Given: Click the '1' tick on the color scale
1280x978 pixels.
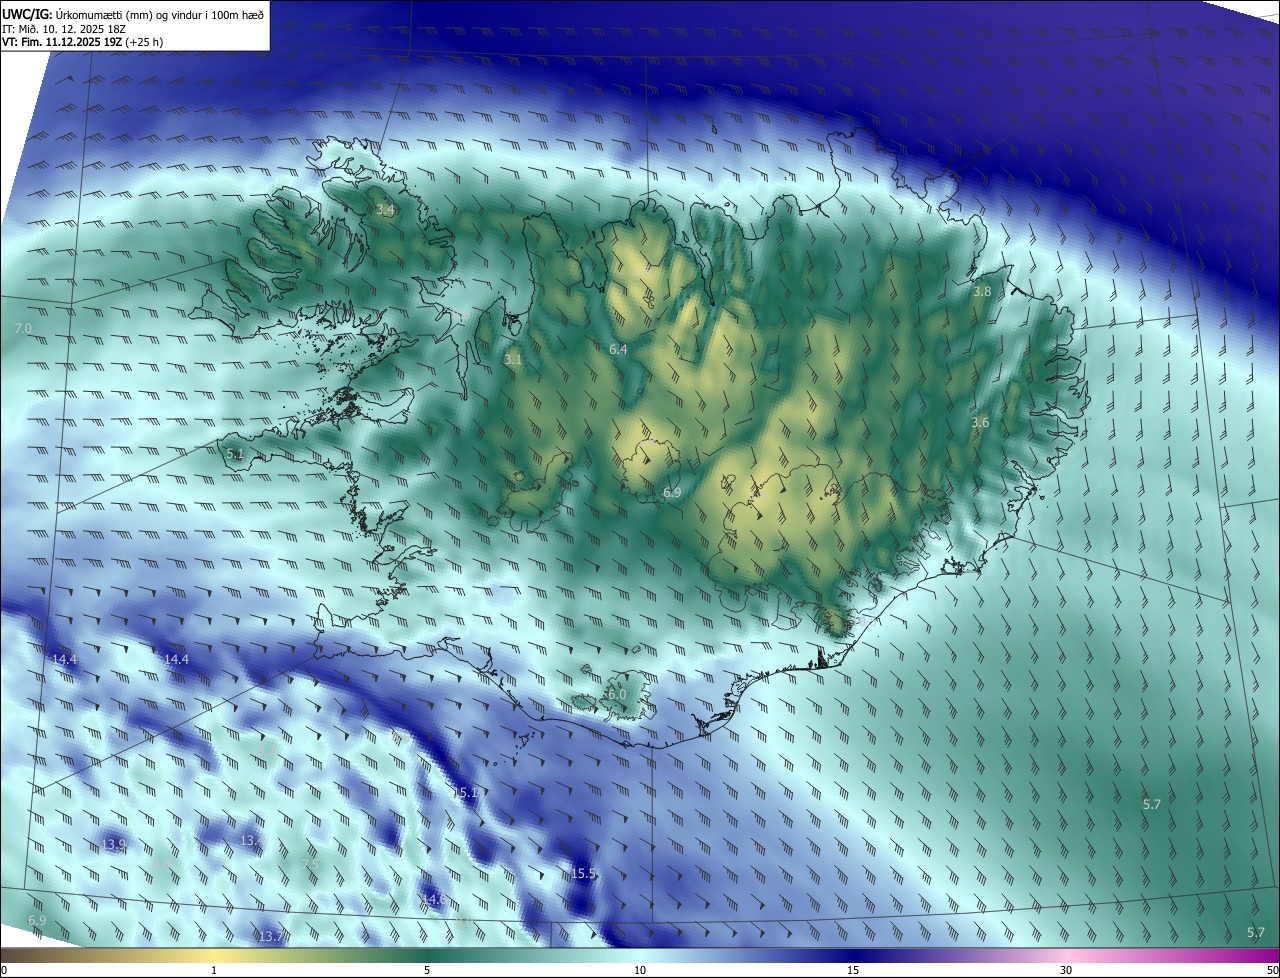Looking at the screenshot, I should 214,970.
